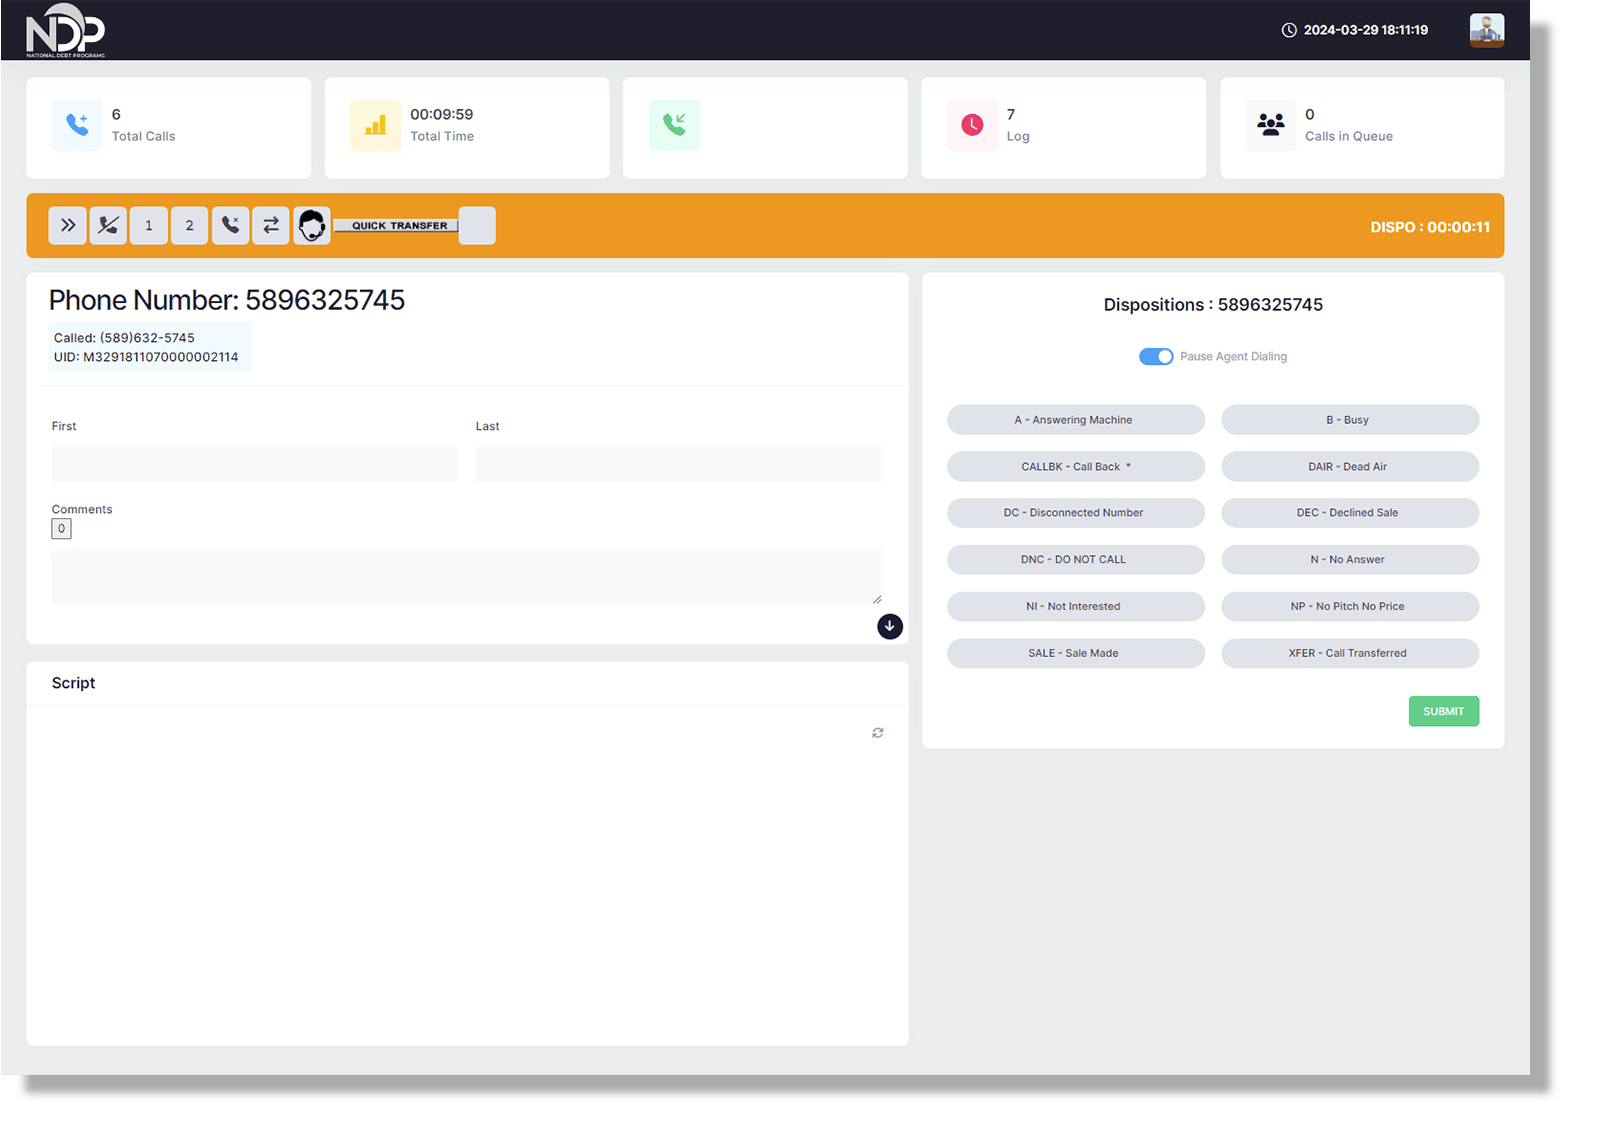Click the dark down-arrow expand button
The height and width of the screenshot is (1123, 1600).
889,626
